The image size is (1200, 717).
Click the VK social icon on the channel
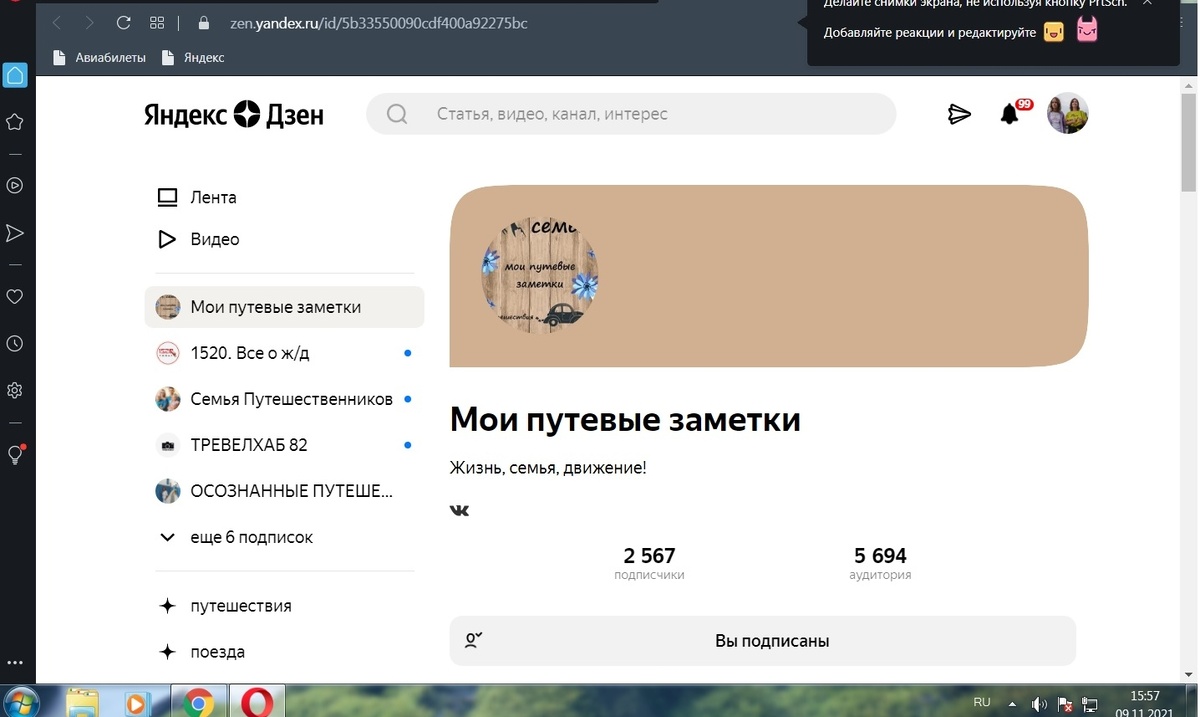pyautogui.click(x=459, y=510)
